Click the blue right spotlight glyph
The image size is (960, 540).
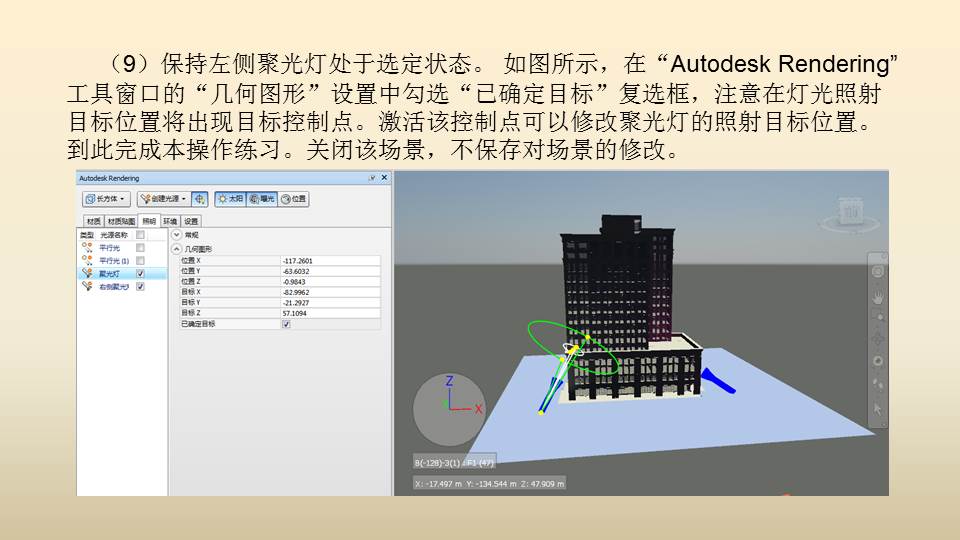[x=717, y=380]
